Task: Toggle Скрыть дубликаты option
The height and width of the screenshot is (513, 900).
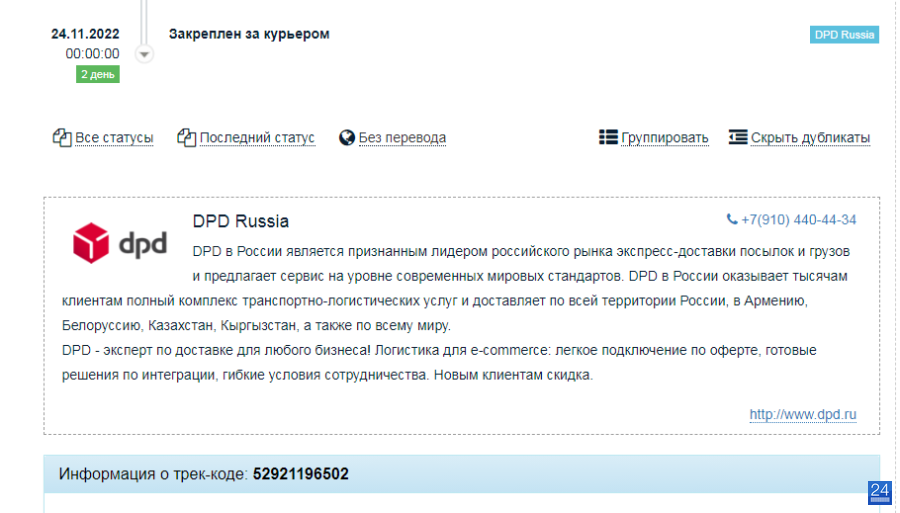Action: click(x=810, y=138)
